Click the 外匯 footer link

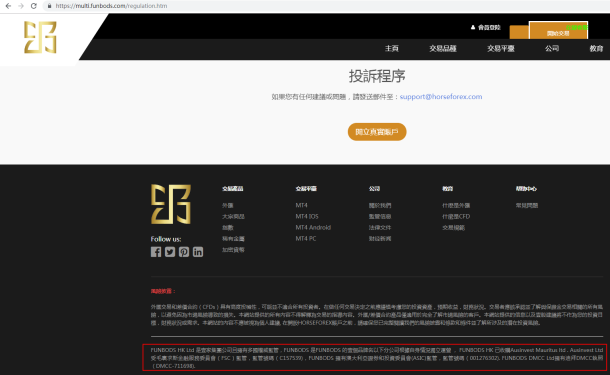[228, 205]
